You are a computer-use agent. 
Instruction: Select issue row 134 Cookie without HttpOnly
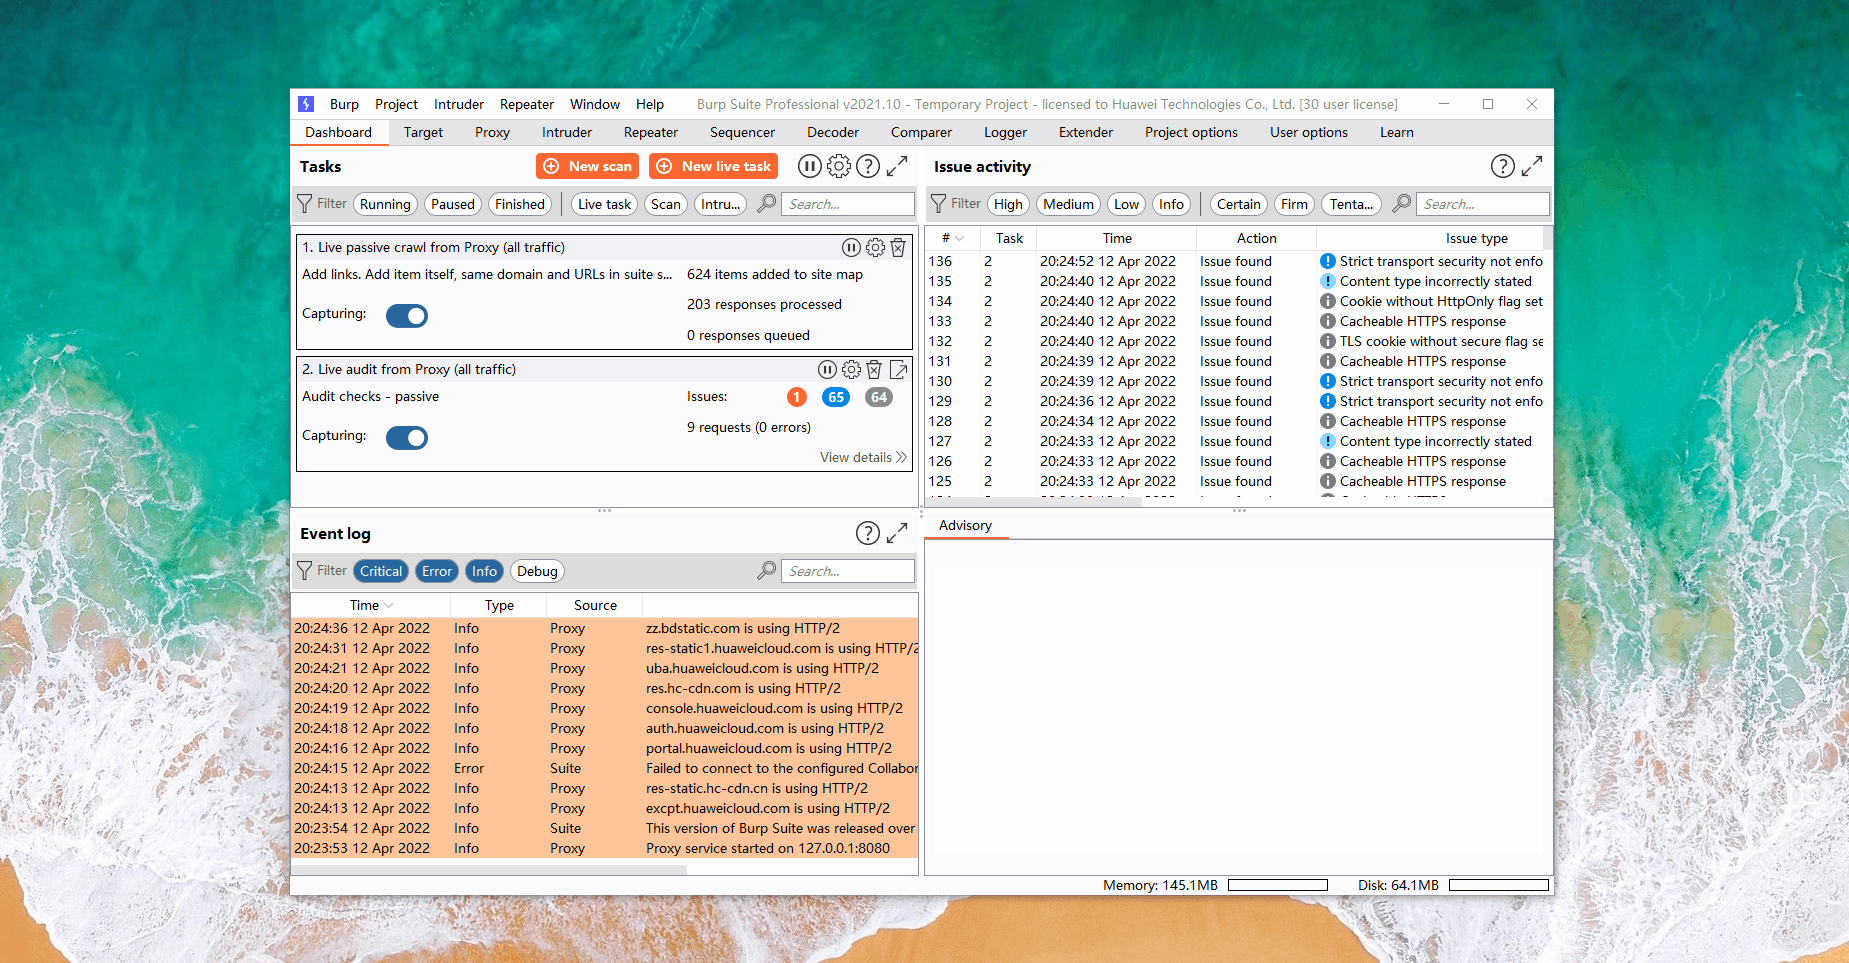pos(1236,301)
